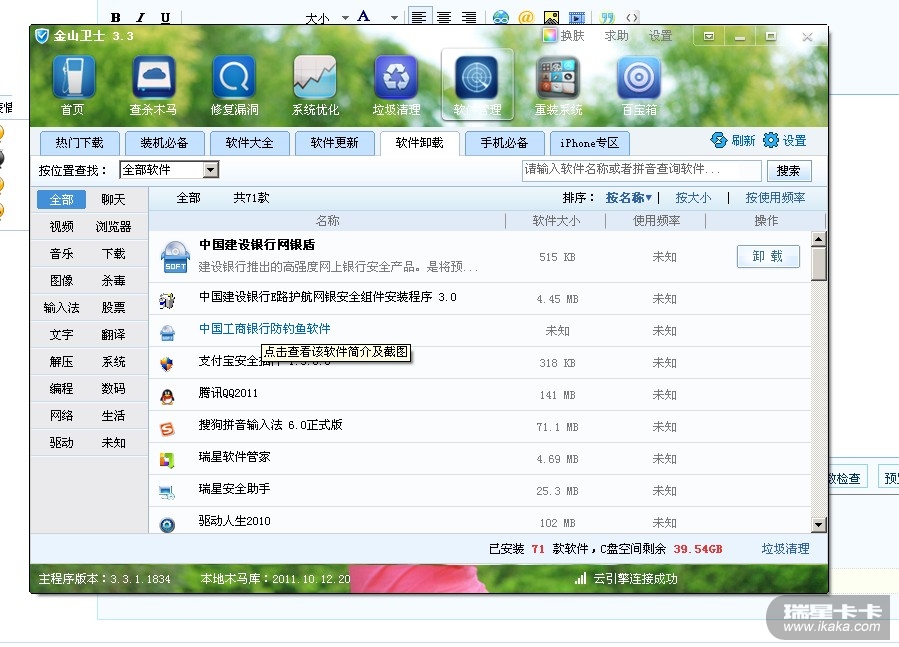Open the font color dropdown arrow in the editor

coord(394,18)
